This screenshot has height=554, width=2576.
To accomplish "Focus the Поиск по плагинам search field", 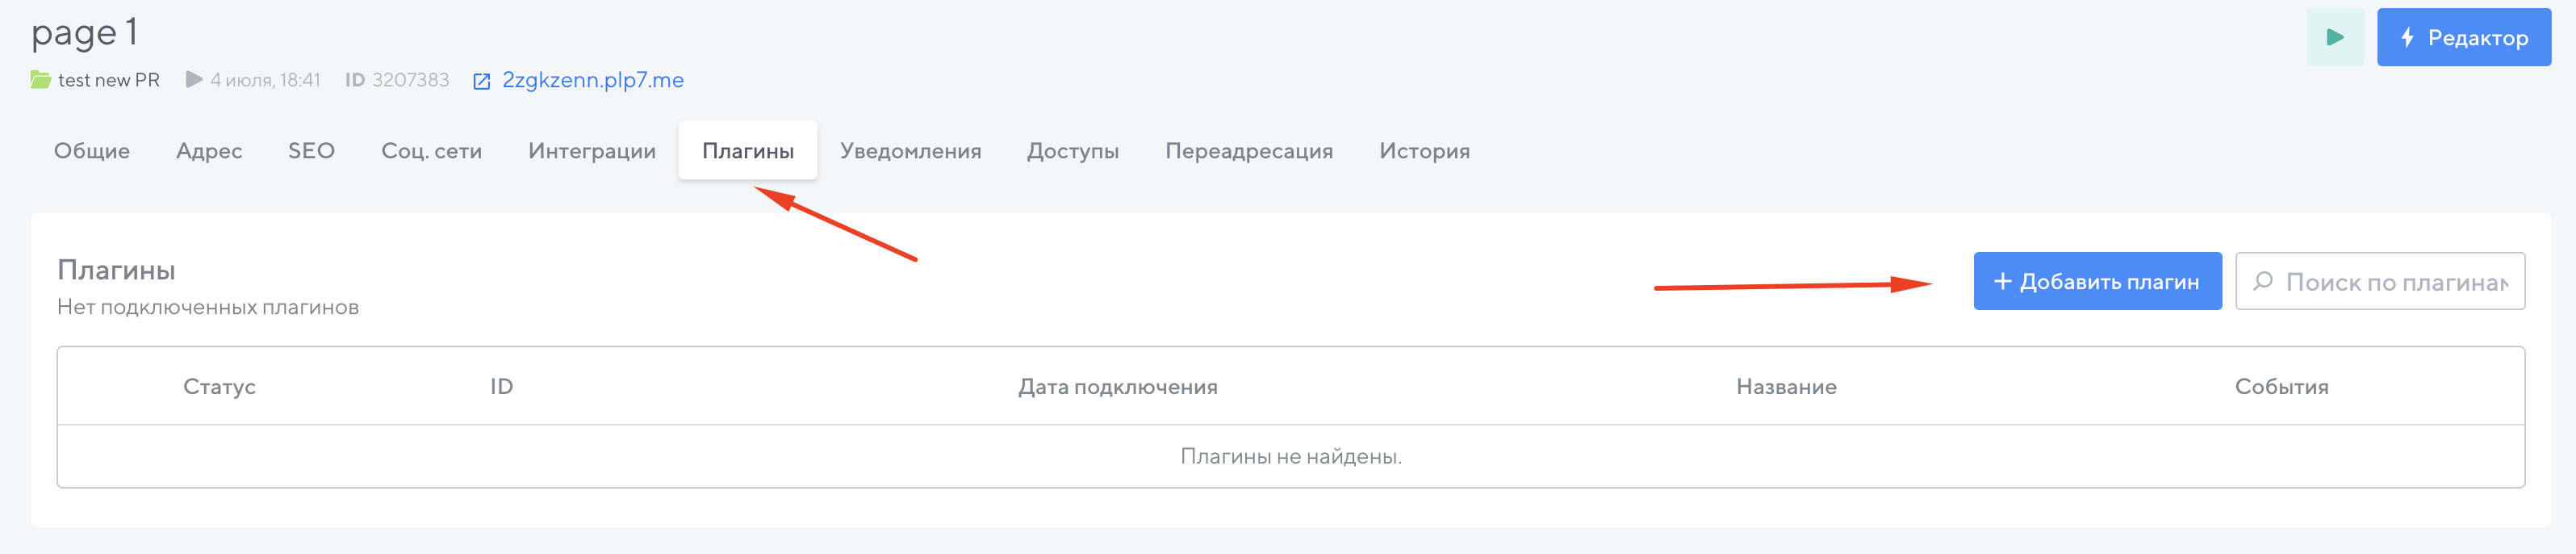I will [x=2396, y=283].
